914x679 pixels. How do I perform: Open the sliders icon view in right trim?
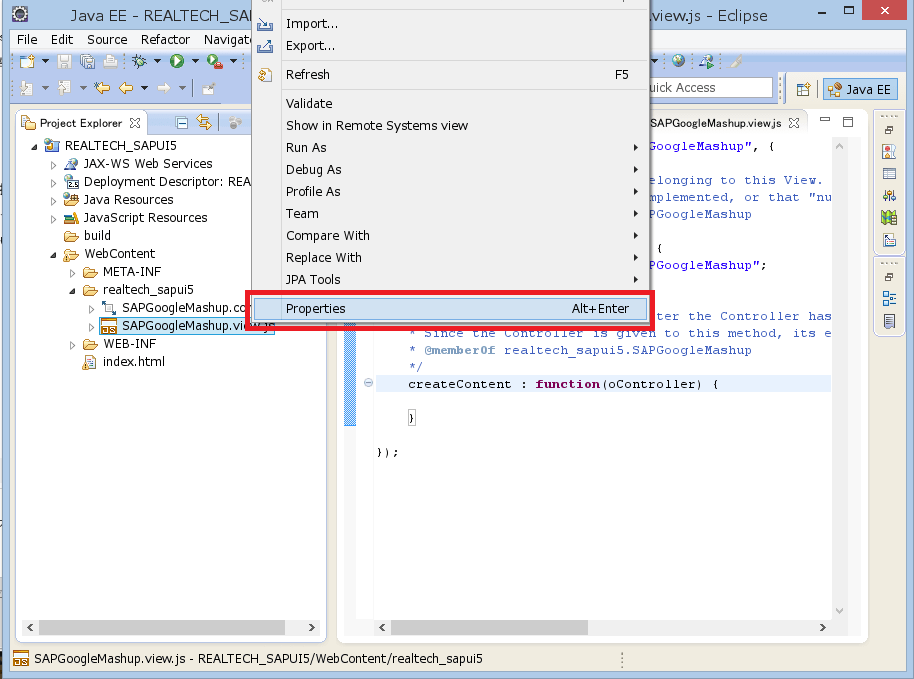(889, 195)
